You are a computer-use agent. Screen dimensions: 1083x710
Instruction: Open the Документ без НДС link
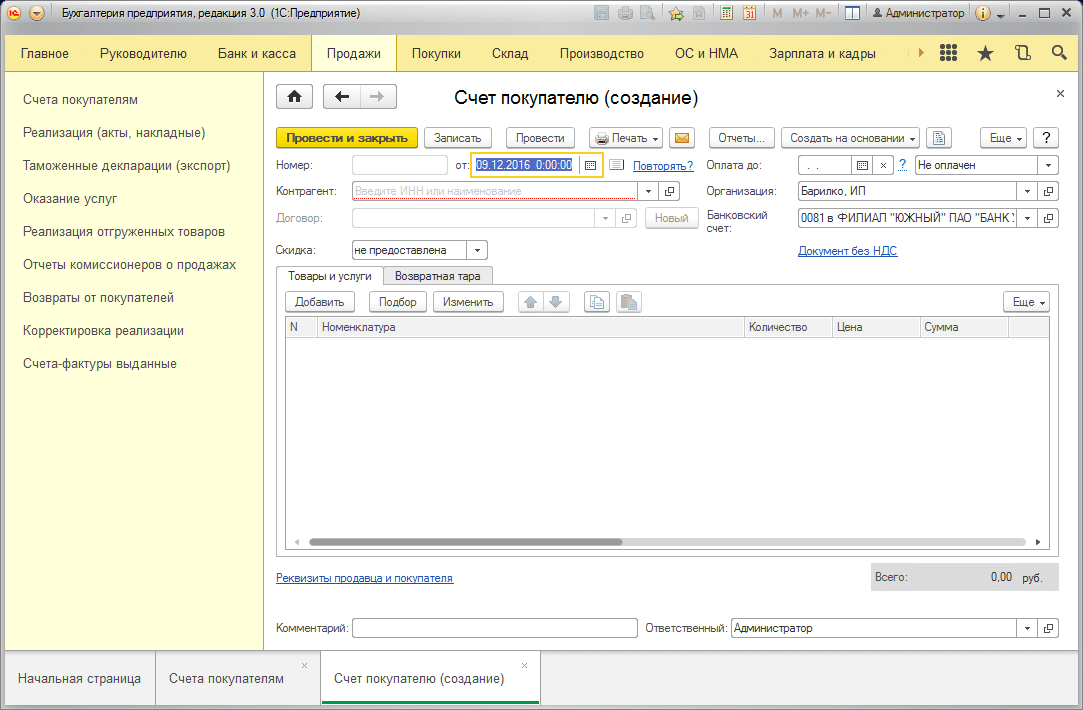point(847,251)
